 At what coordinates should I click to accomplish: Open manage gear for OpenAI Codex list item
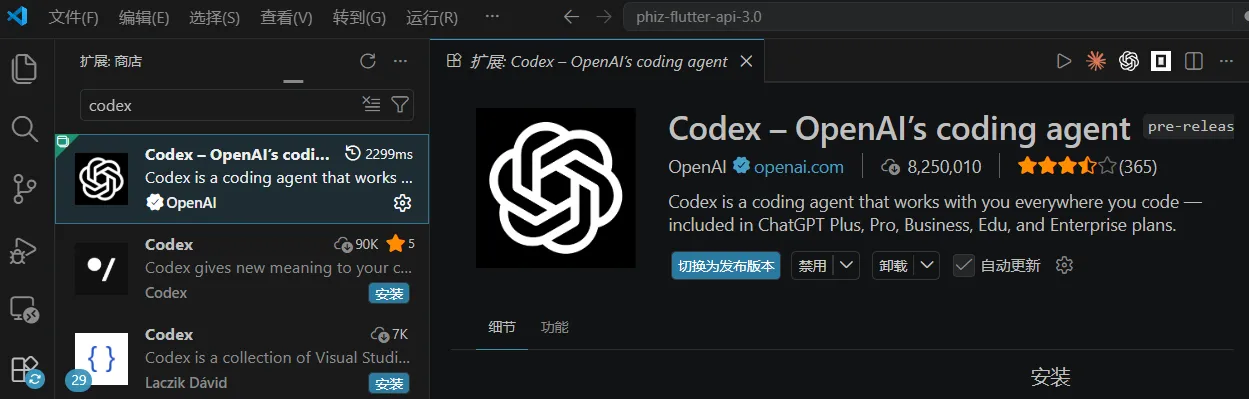402,203
